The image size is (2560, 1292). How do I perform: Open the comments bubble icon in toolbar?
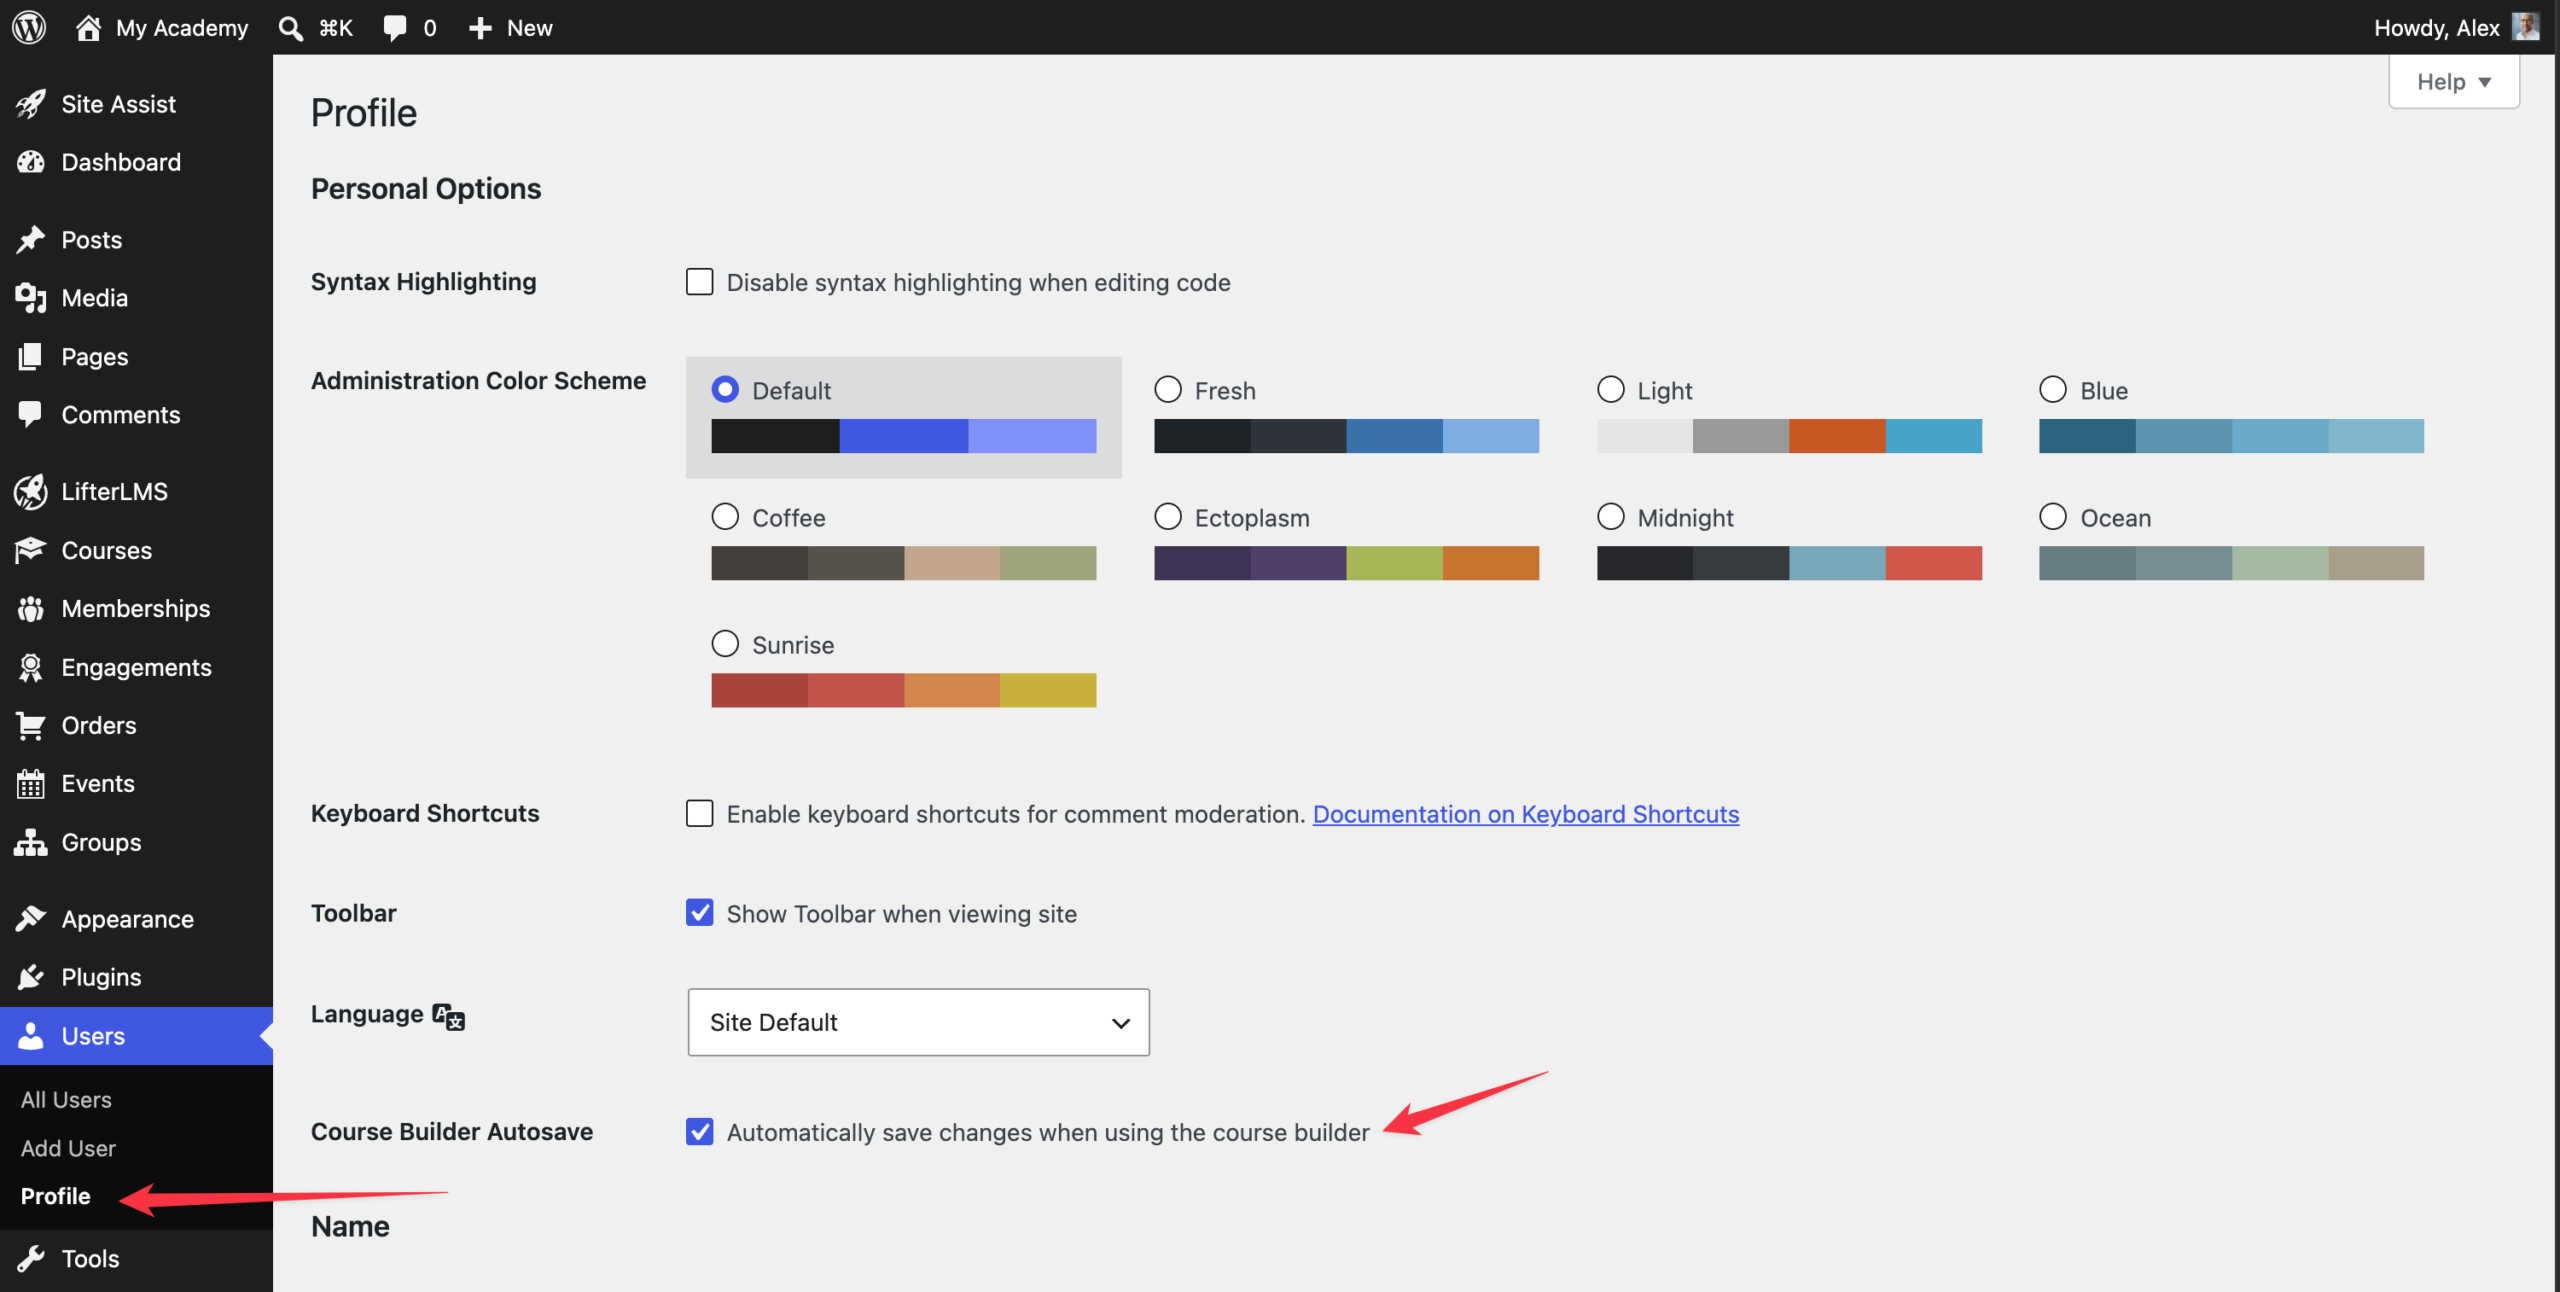tap(395, 28)
